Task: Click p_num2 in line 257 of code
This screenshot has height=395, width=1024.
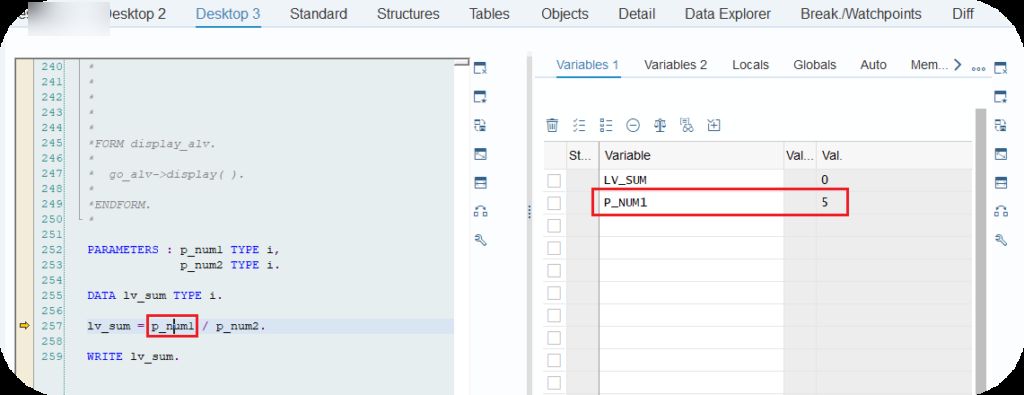Action: click(238, 326)
